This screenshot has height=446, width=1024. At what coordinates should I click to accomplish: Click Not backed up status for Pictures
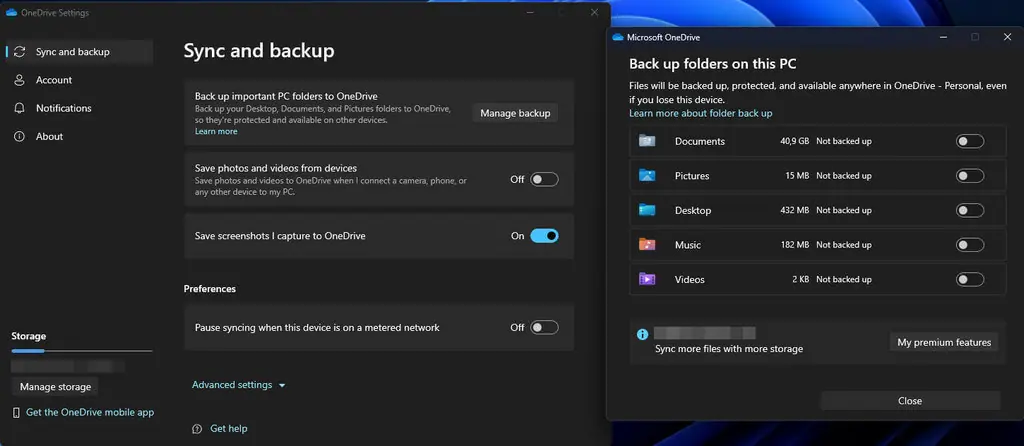click(844, 176)
